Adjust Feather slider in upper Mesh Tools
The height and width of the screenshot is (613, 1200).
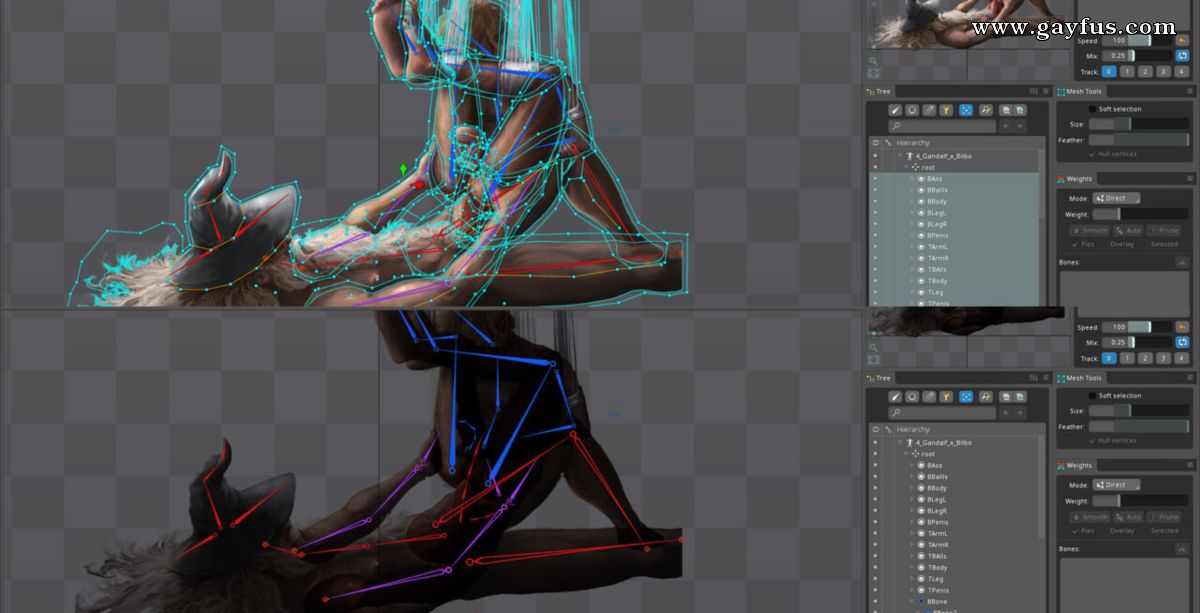[1139, 140]
